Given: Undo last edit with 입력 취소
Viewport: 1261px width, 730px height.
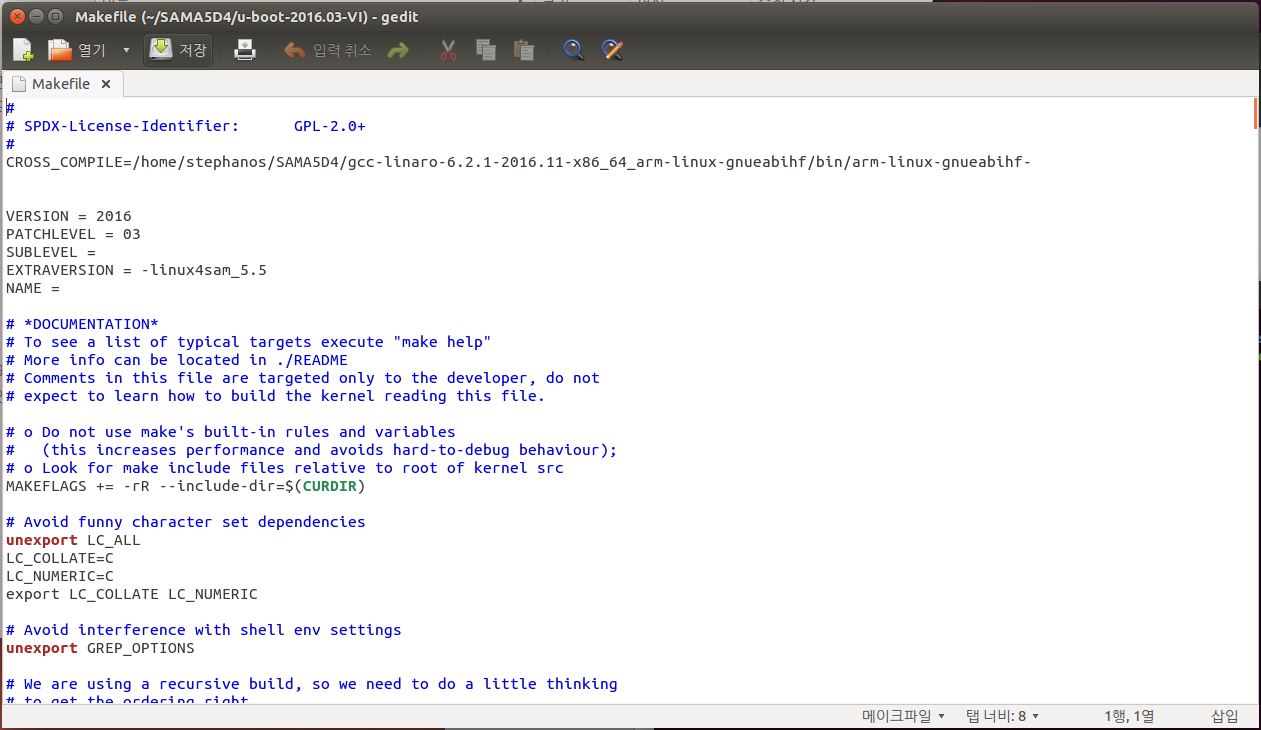Looking at the screenshot, I should tap(328, 50).
